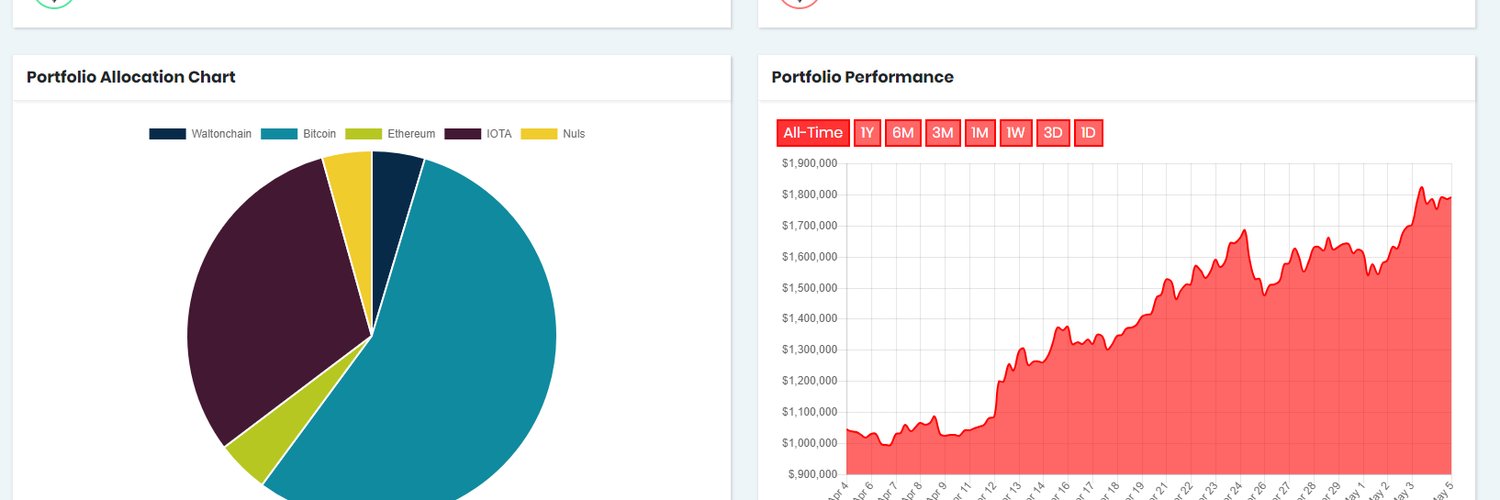1500x500 pixels.
Task: Select the All-Time range button
Action: pyautogui.click(x=813, y=133)
